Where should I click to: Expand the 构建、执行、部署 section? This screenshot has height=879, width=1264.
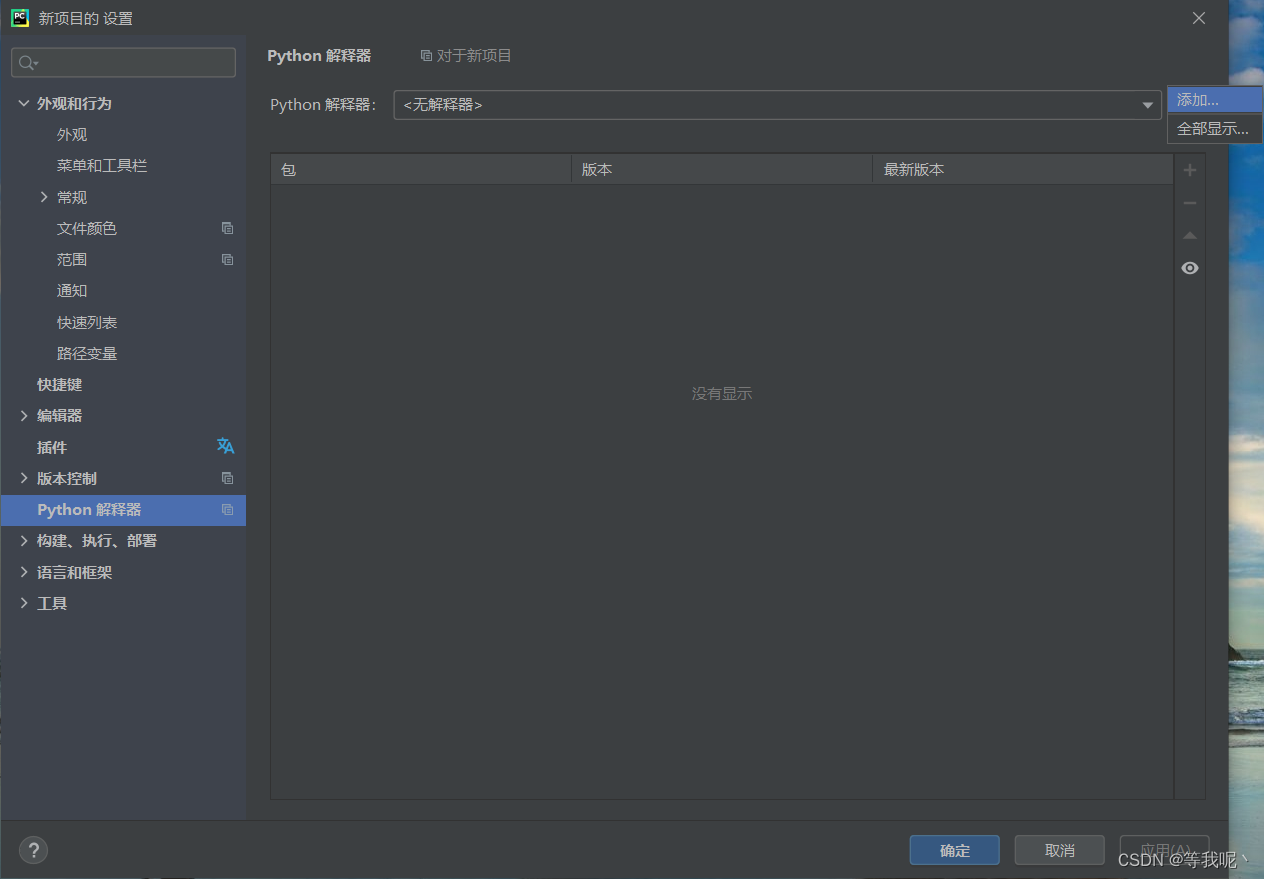point(24,540)
